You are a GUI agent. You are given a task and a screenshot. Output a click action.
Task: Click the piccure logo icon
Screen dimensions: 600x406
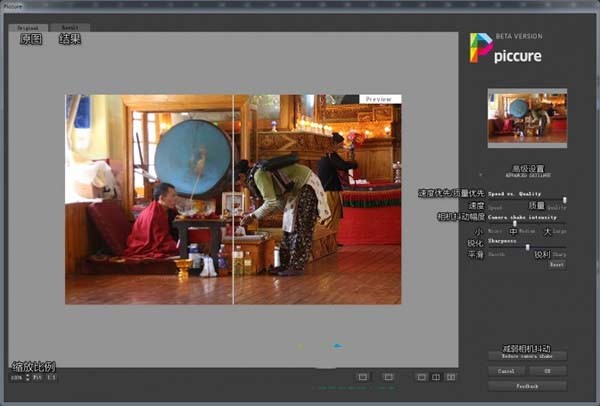tap(481, 48)
